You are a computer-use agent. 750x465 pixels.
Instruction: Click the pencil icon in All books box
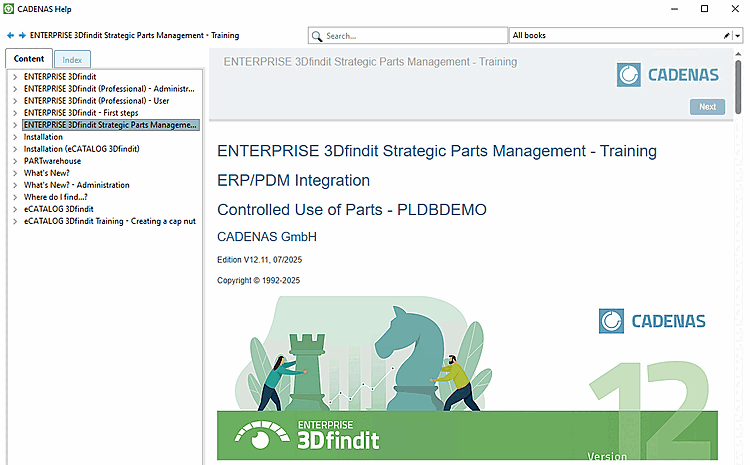coord(727,35)
